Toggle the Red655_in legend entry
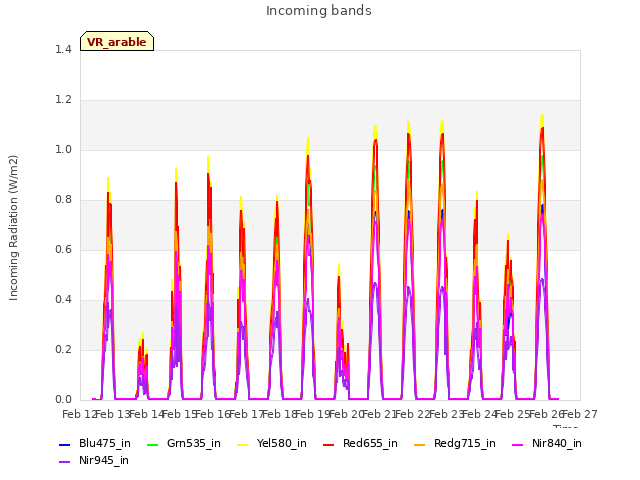The height and width of the screenshot is (480, 640). (360, 444)
